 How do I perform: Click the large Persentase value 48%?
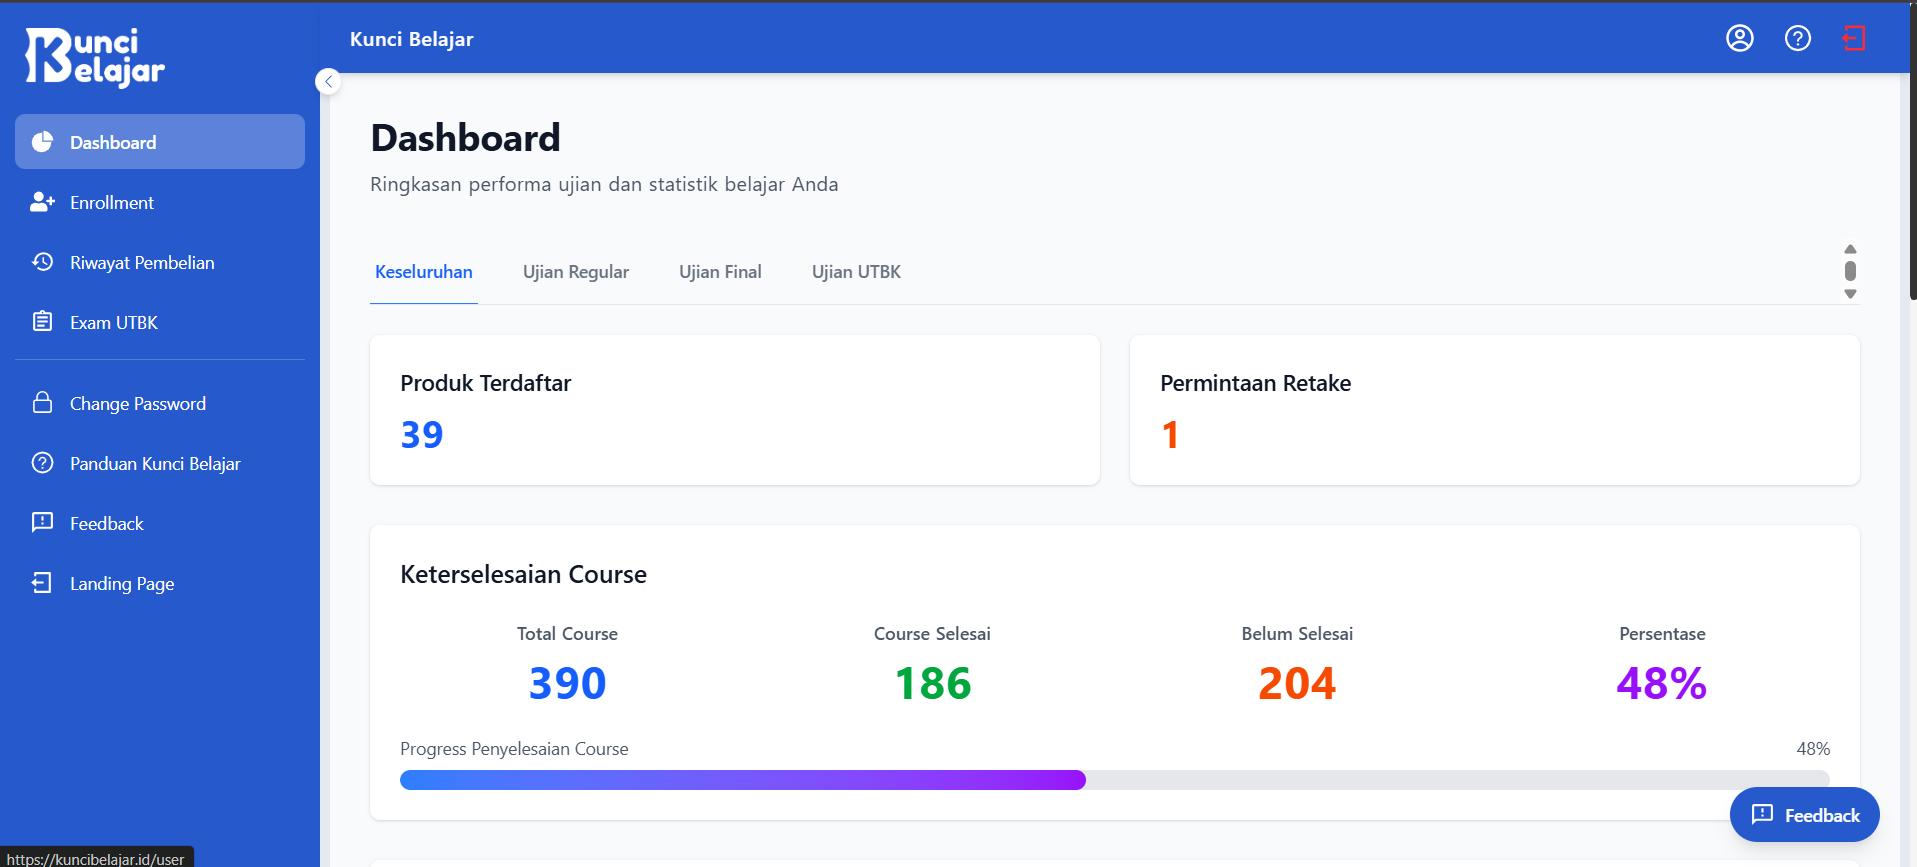[1662, 684]
